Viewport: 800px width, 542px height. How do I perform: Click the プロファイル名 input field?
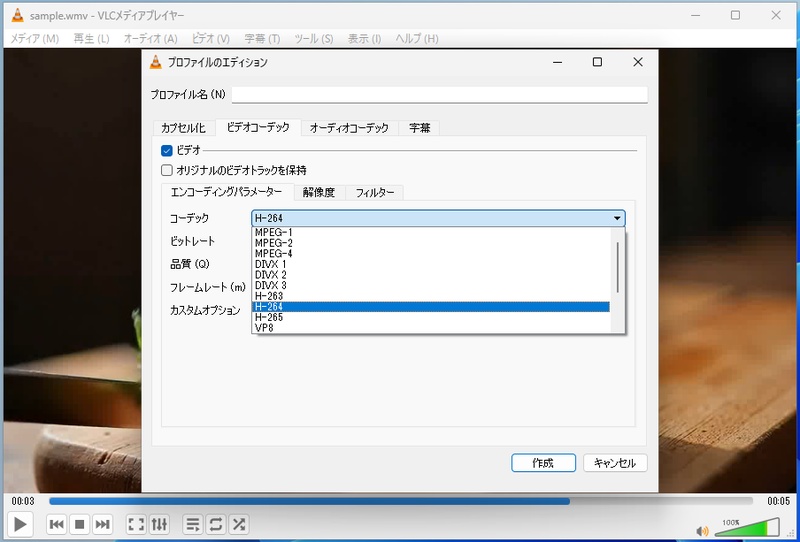440,95
